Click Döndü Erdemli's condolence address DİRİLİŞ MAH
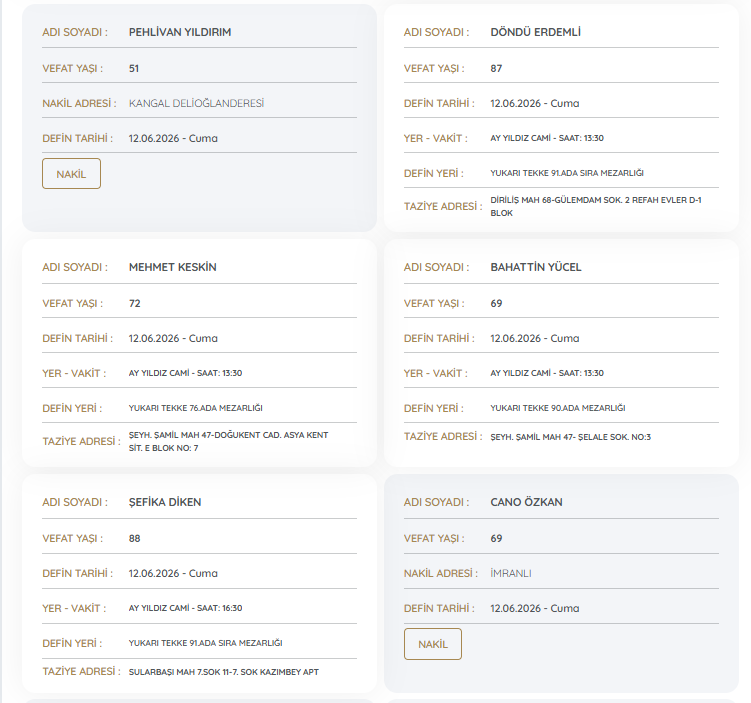This screenshot has height=703, width=751. click(596, 206)
